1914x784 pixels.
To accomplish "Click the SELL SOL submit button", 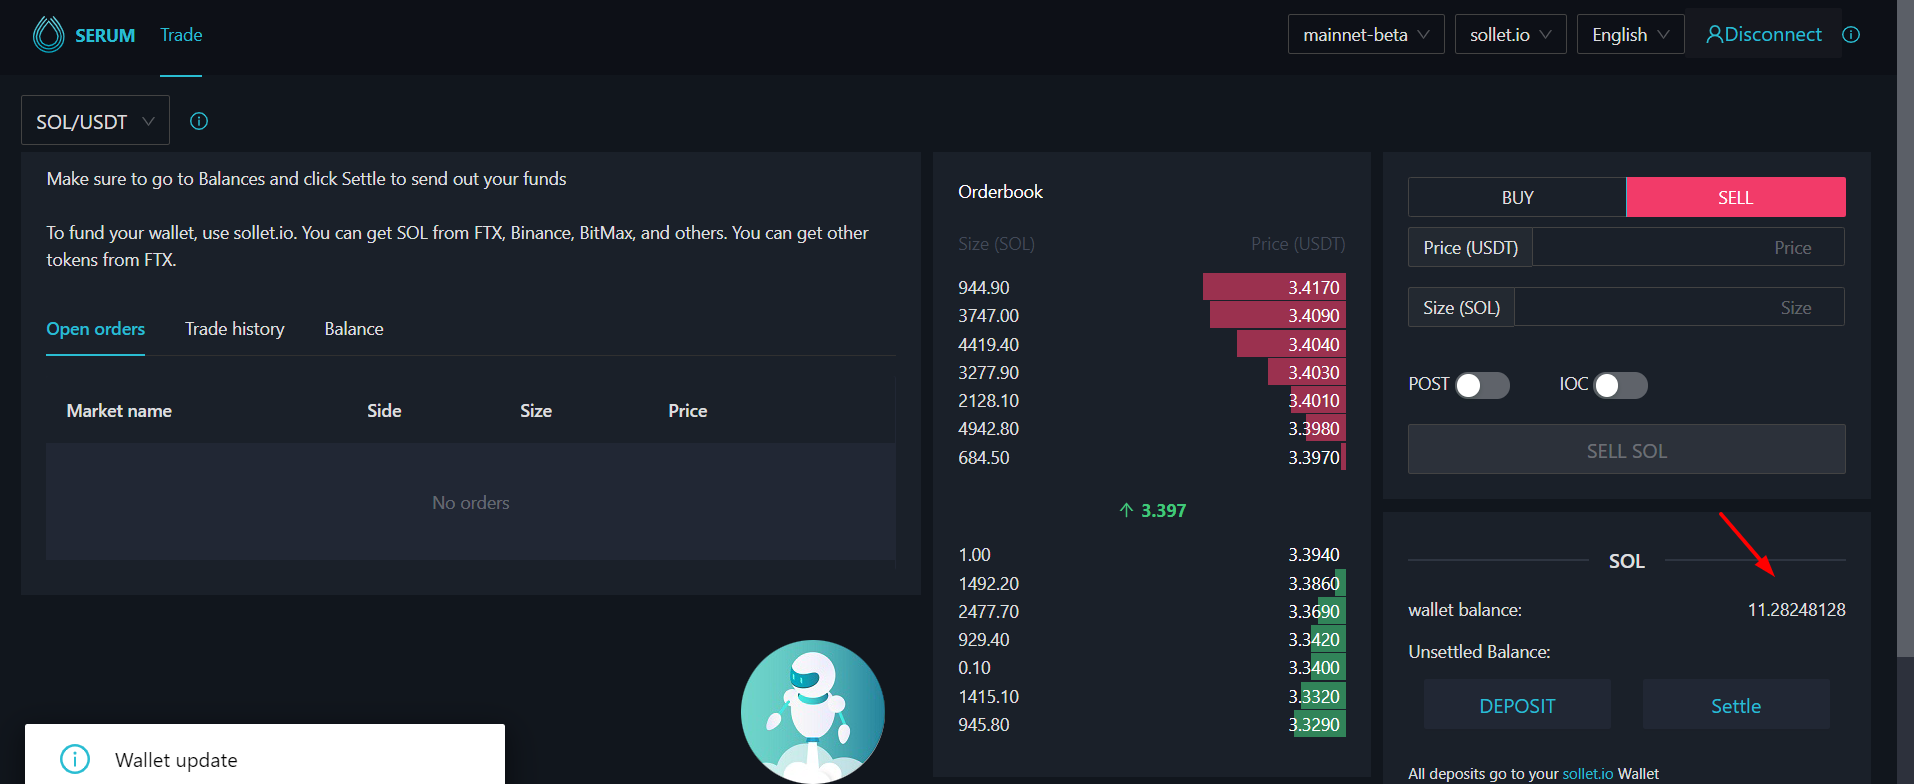I will (x=1627, y=450).
